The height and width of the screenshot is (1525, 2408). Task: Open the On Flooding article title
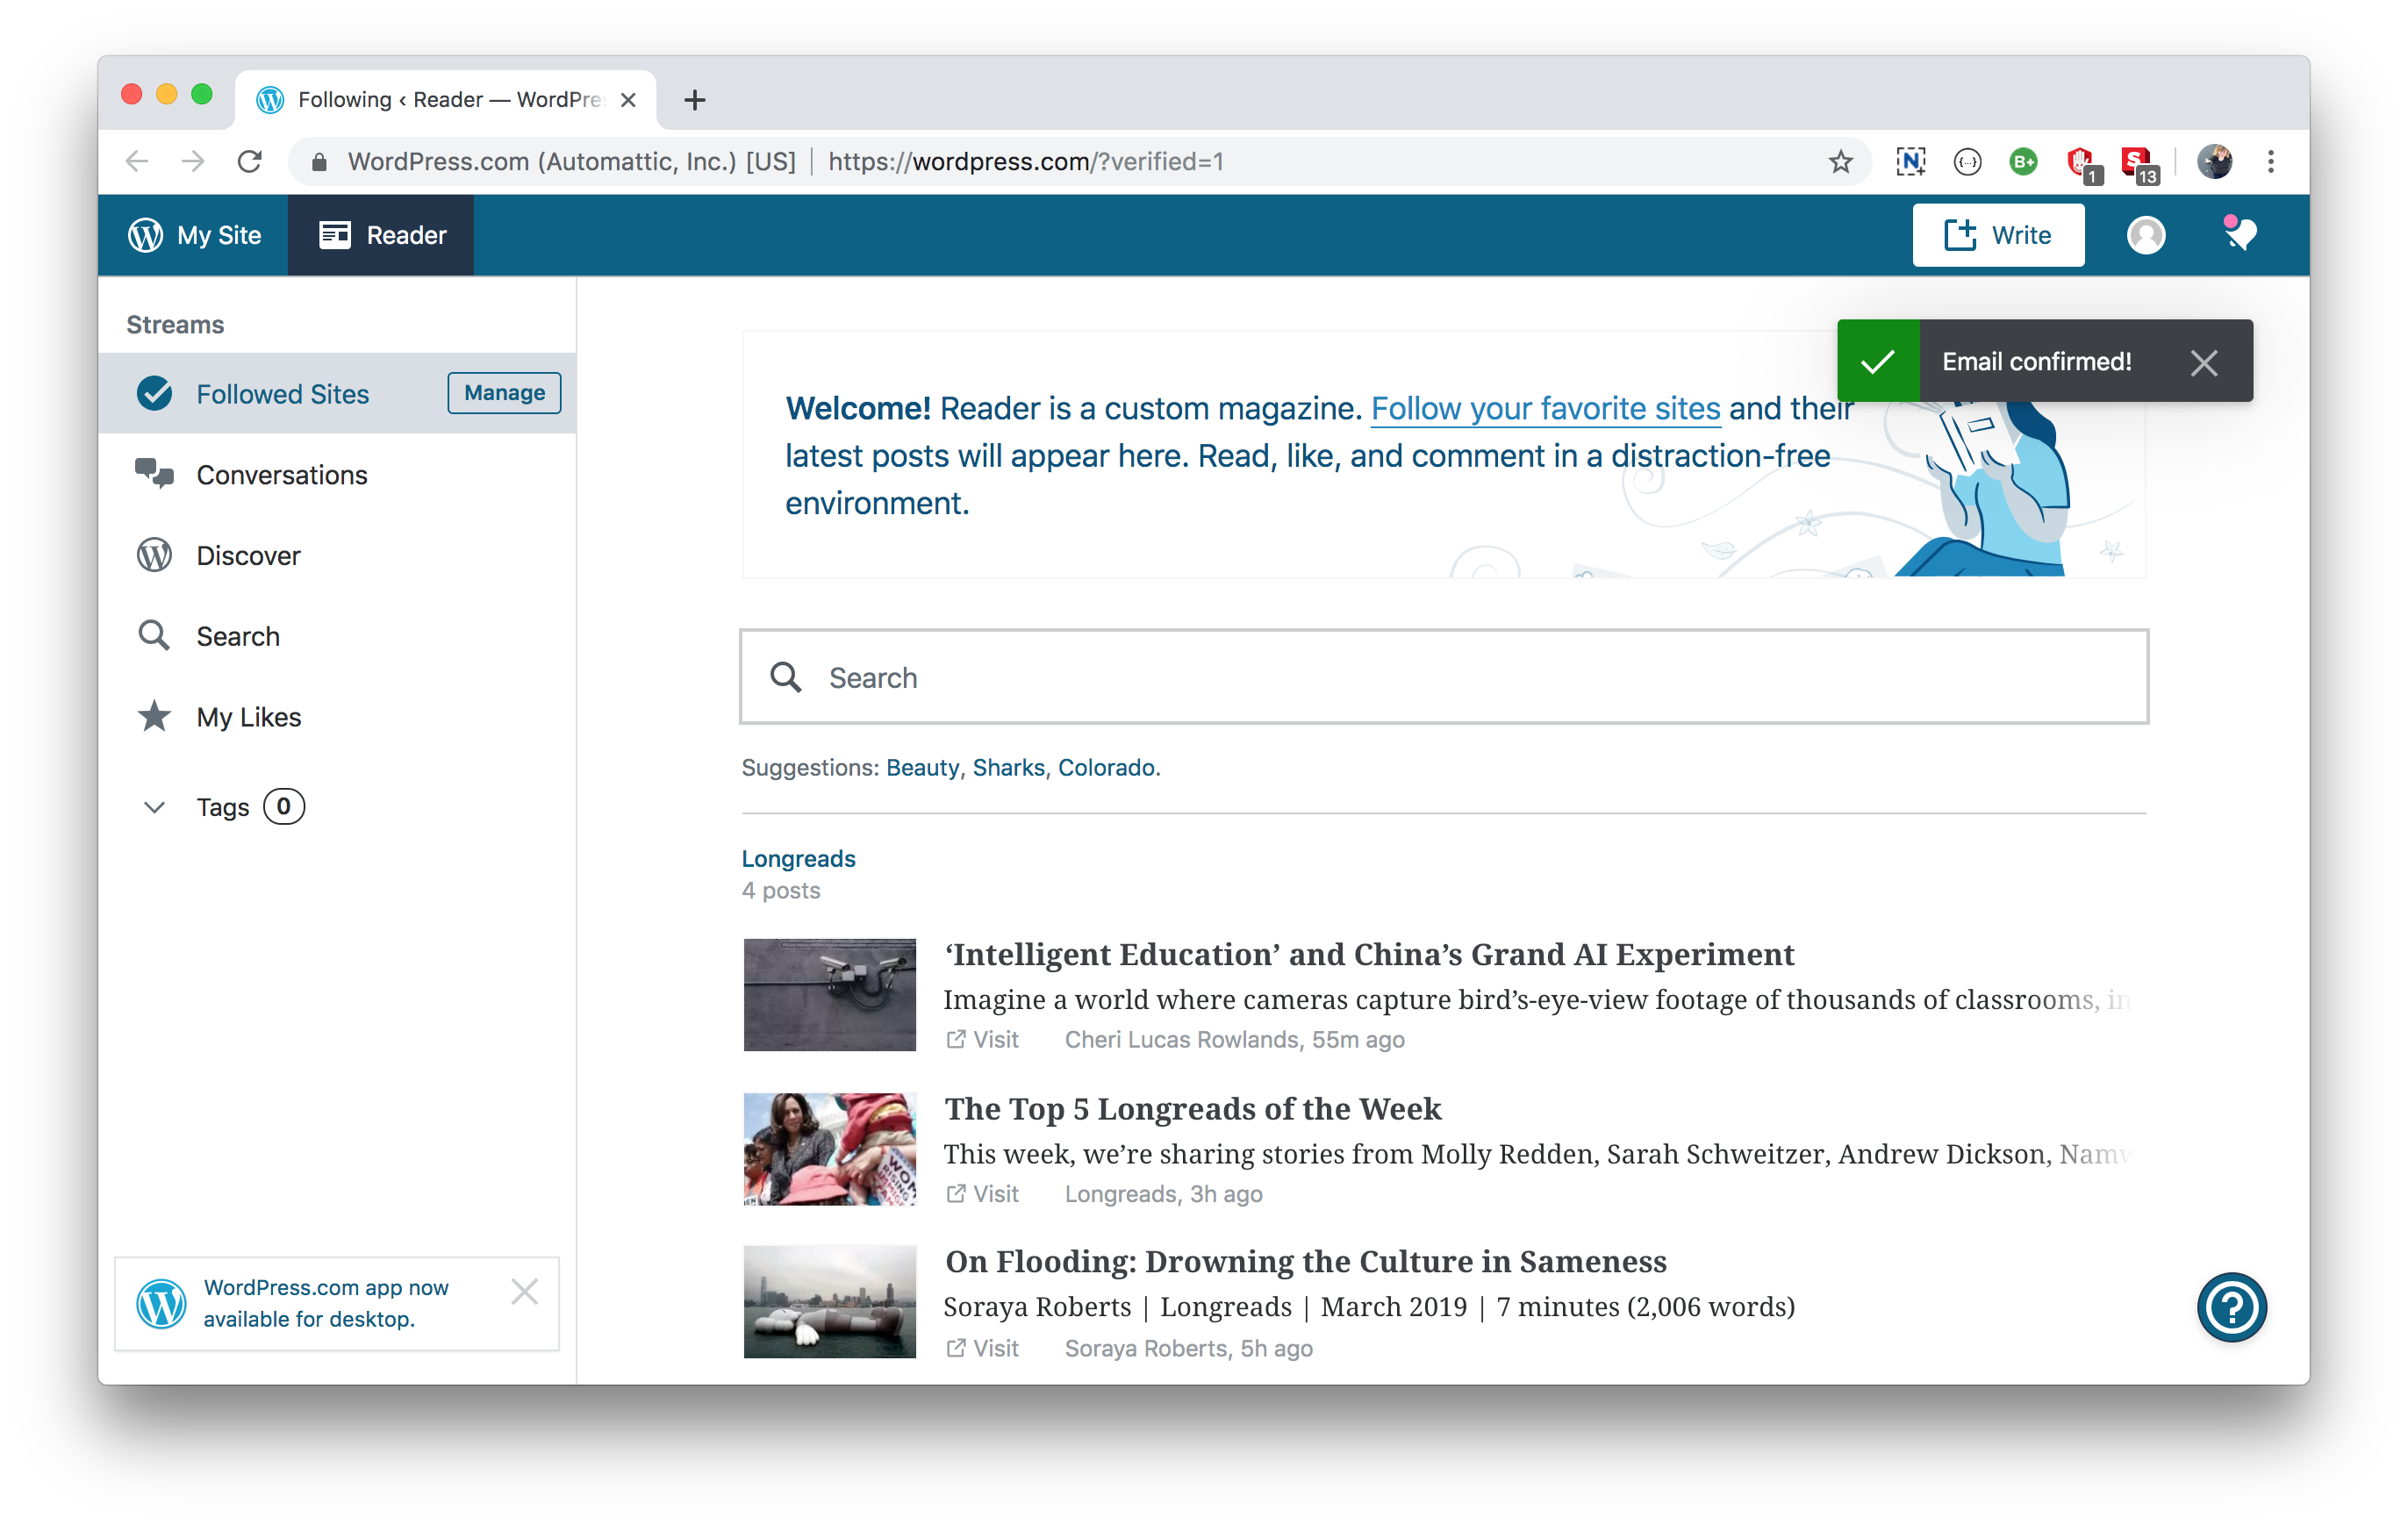(x=1306, y=1262)
